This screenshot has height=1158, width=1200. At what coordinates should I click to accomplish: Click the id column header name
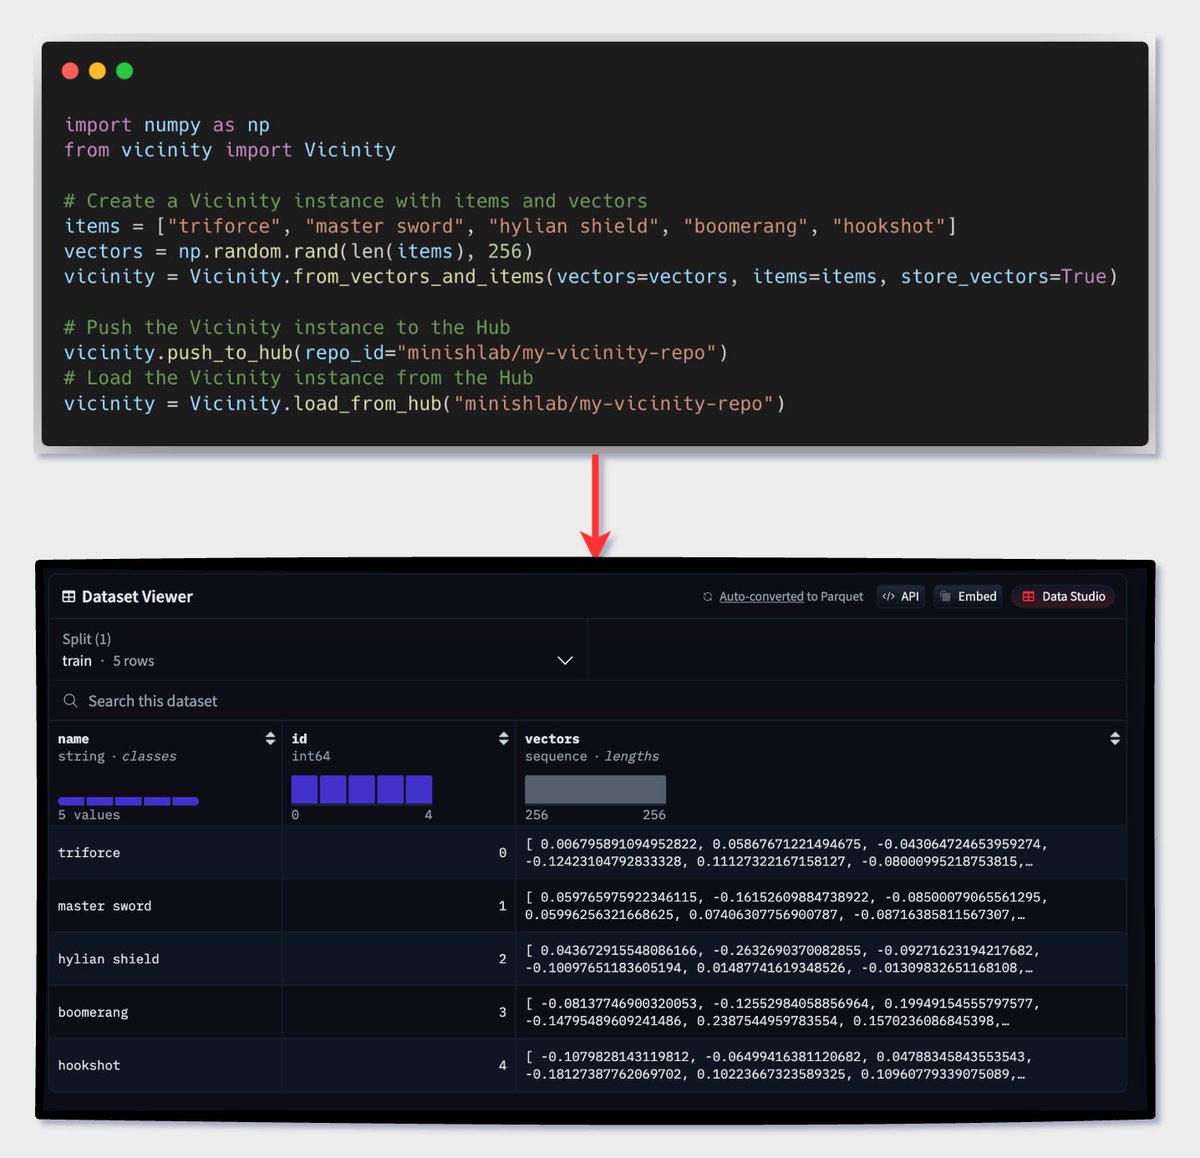coord(299,739)
